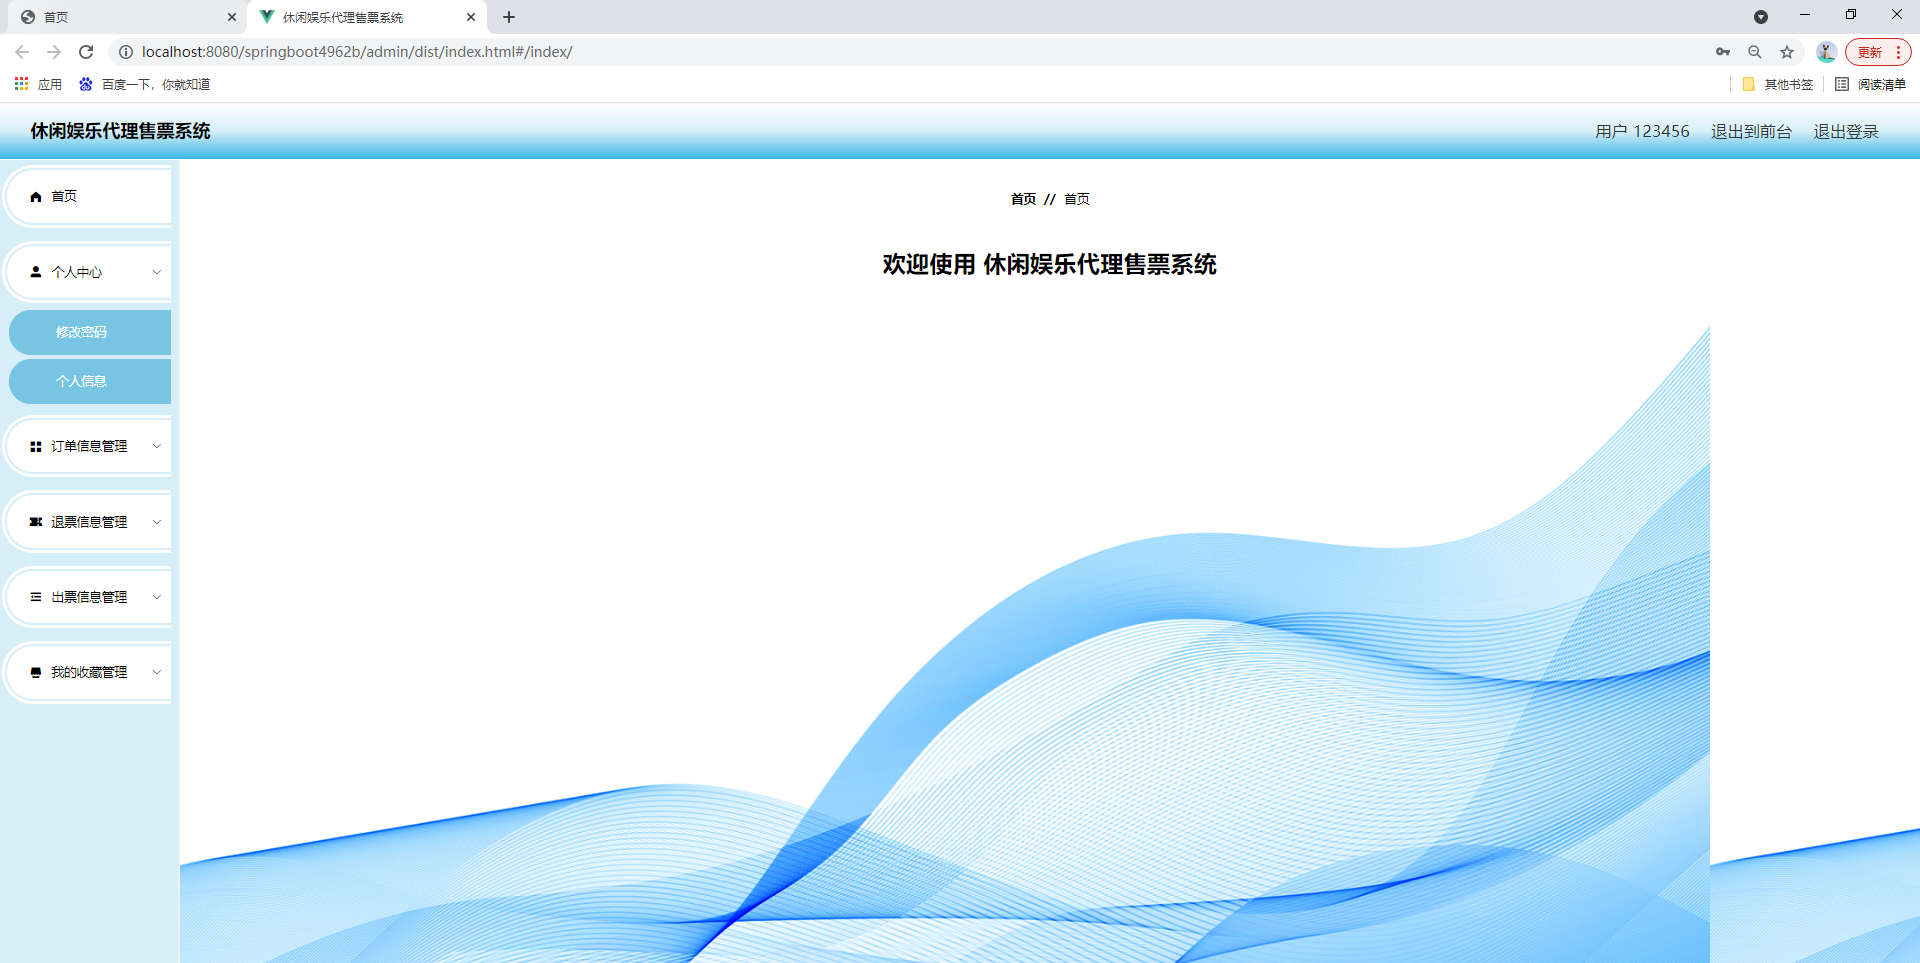Screen dimensions: 1920x963
Task: Click the grid icon beside 订单信息管理
Action: click(x=36, y=446)
